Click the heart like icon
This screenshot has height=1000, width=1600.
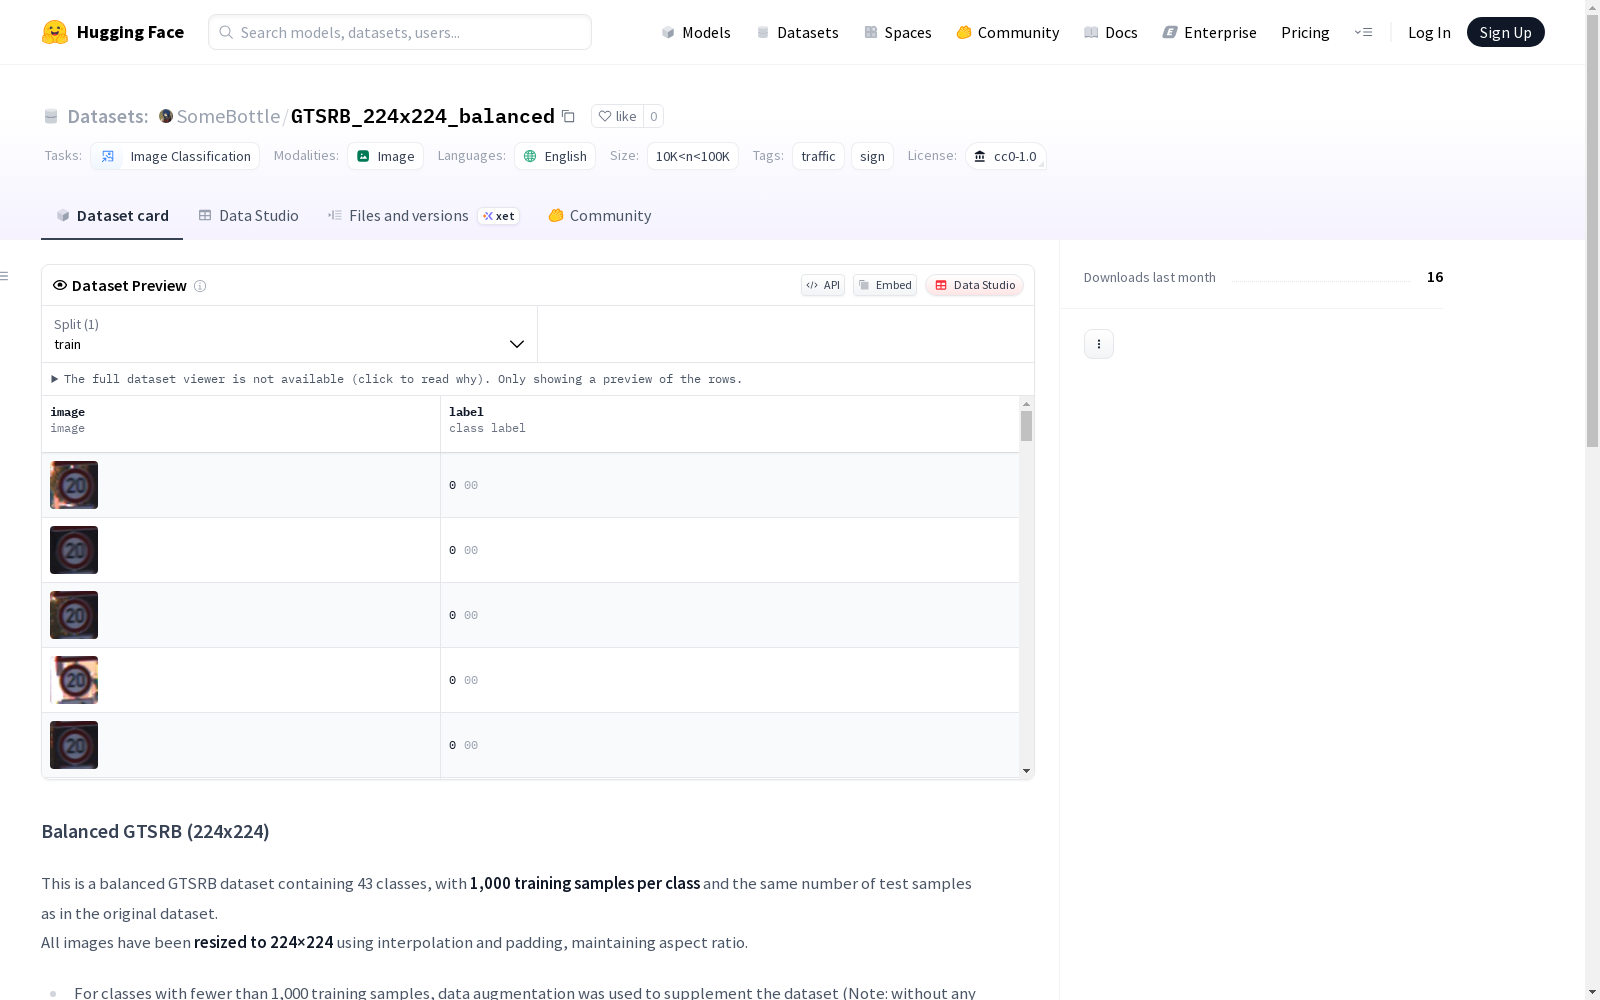tap(605, 116)
